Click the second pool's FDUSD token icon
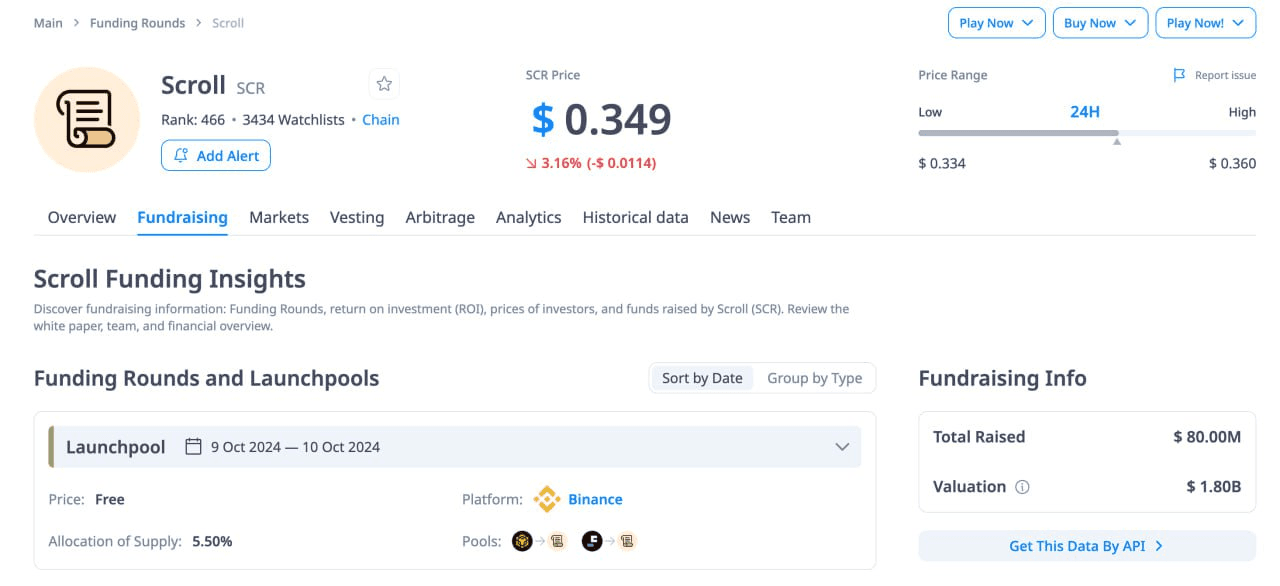 click(x=592, y=541)
